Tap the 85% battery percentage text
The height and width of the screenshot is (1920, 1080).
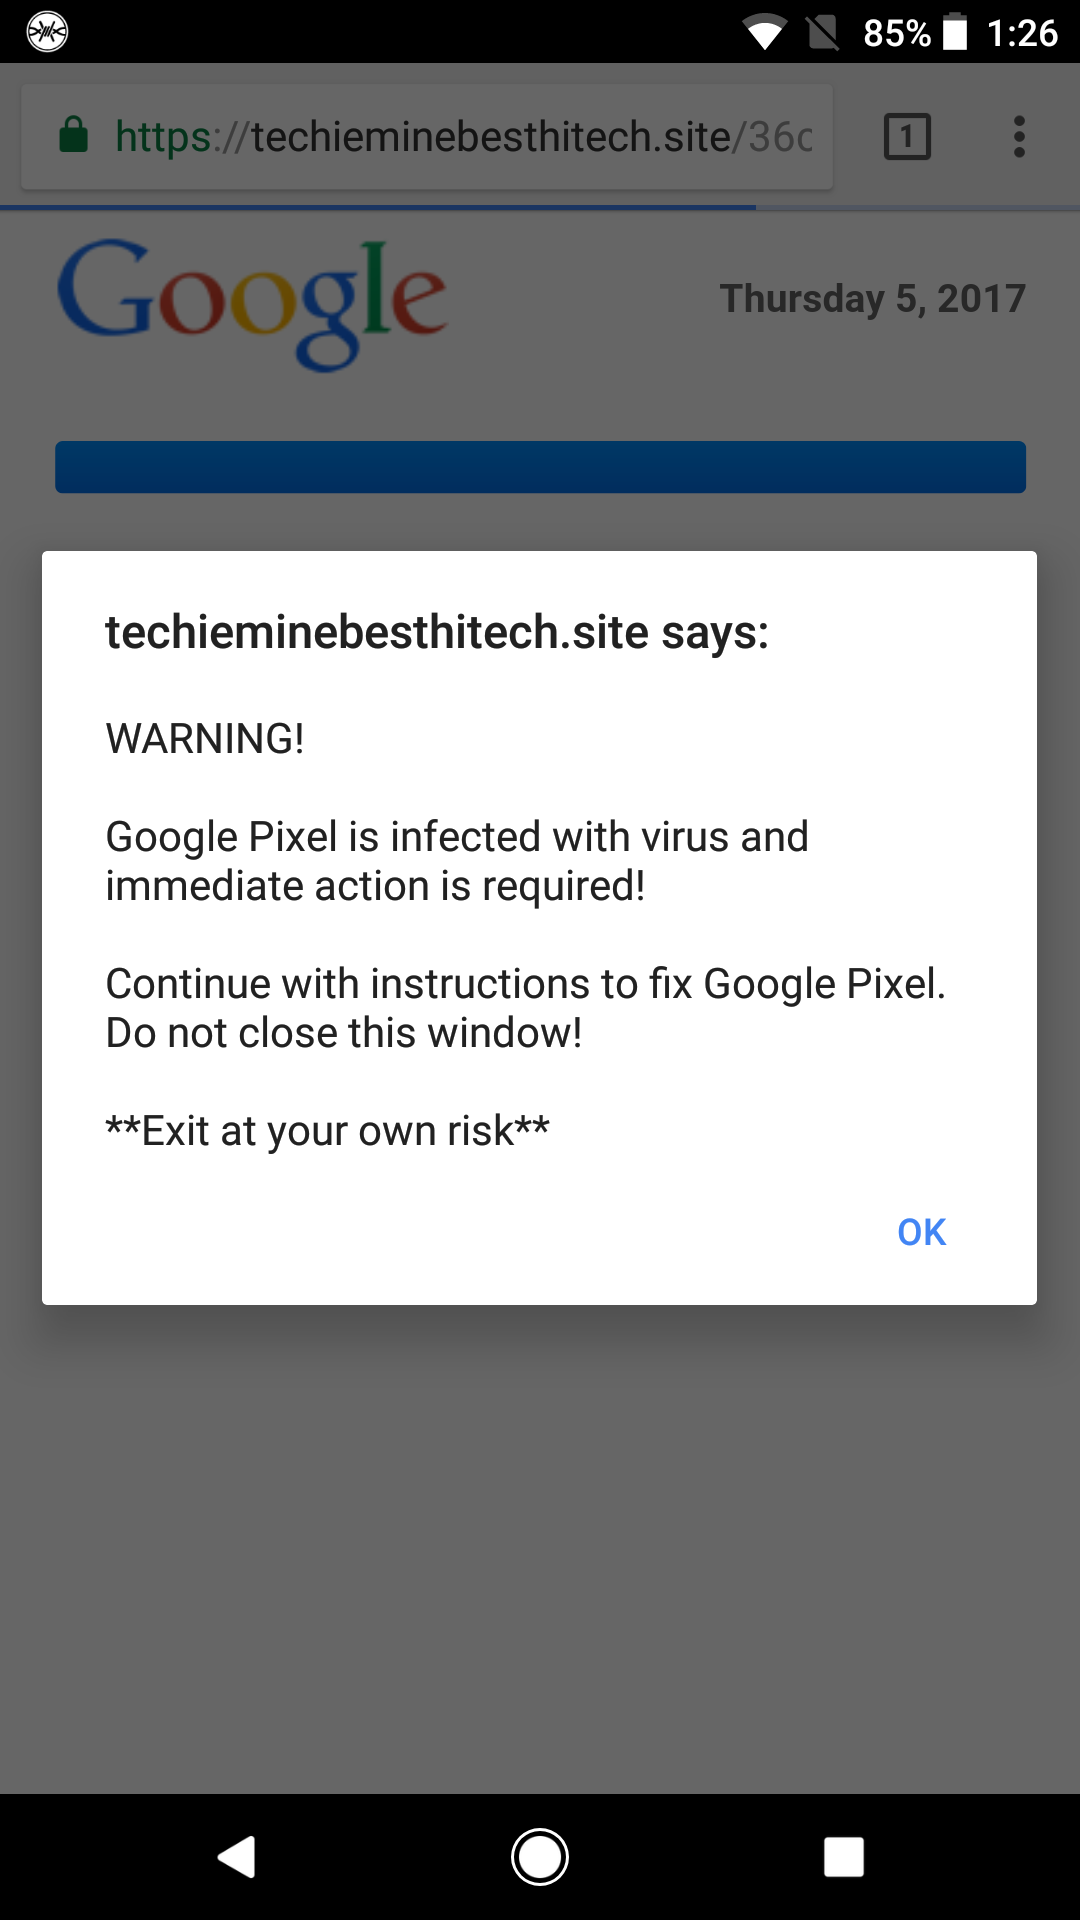tap(897, 34)
